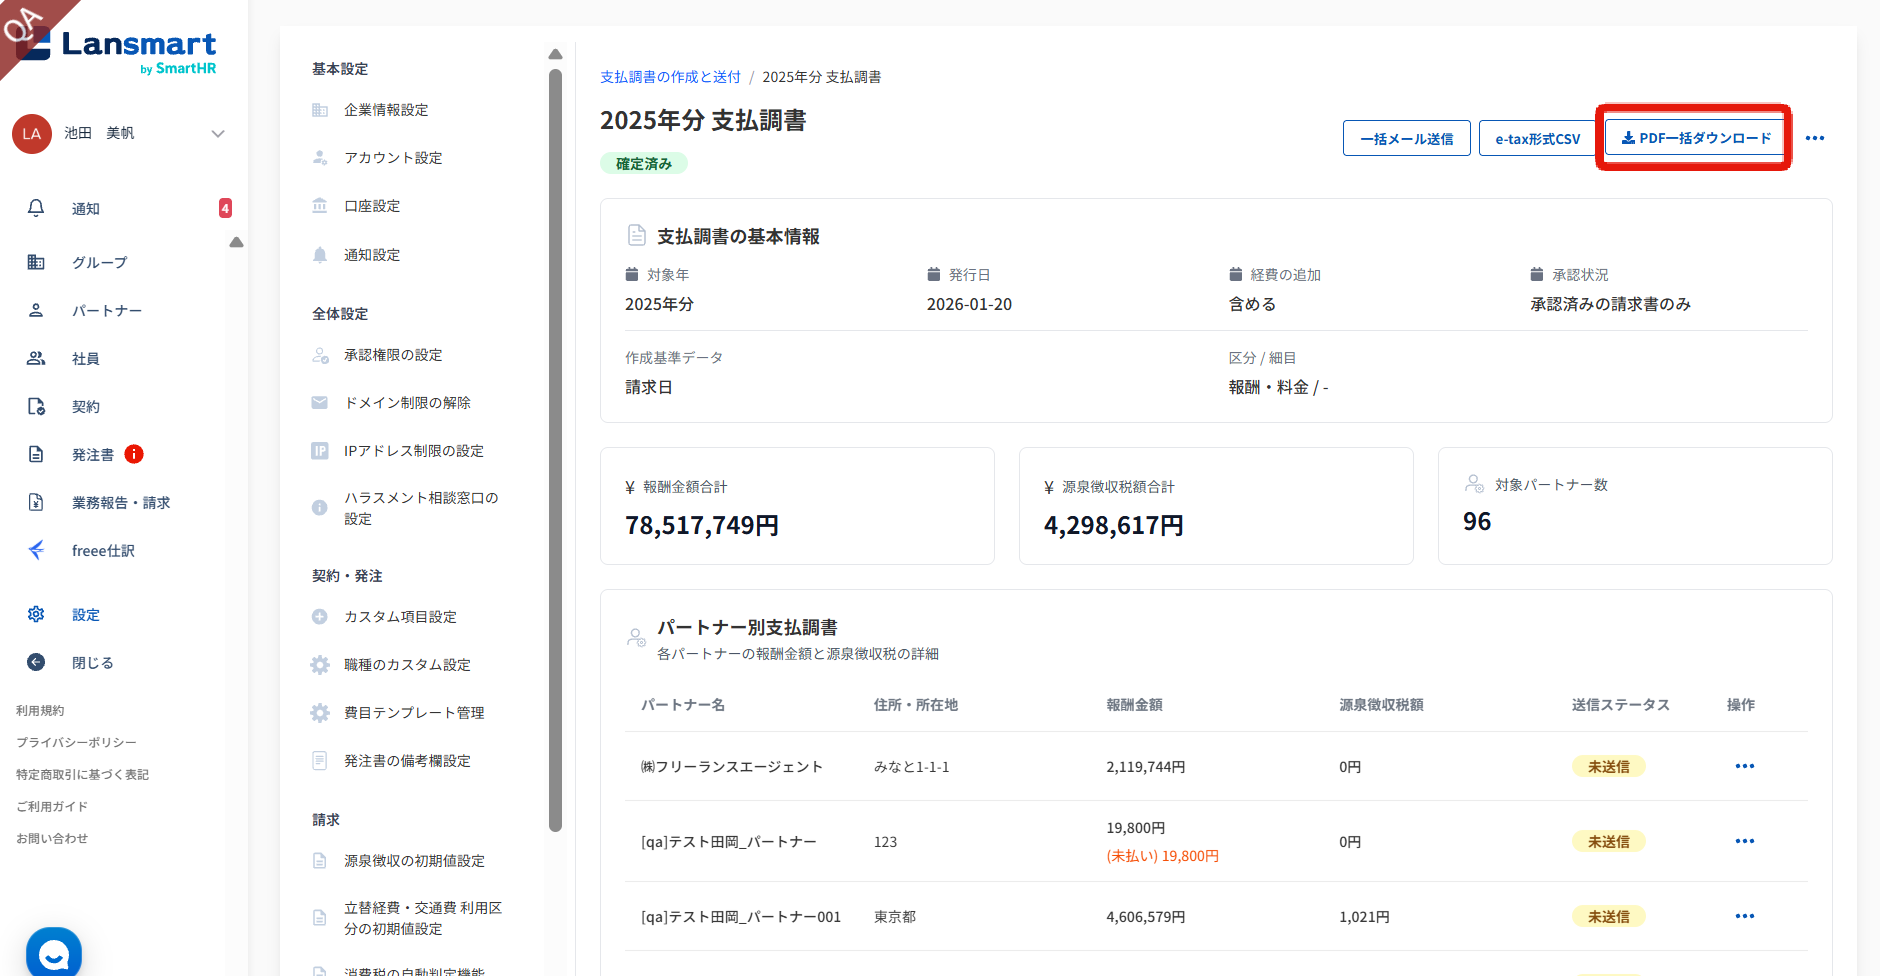The width and height of the screenshot is (1880, 976).
Task: Click the LA user avatar
Action: [32, 134]
